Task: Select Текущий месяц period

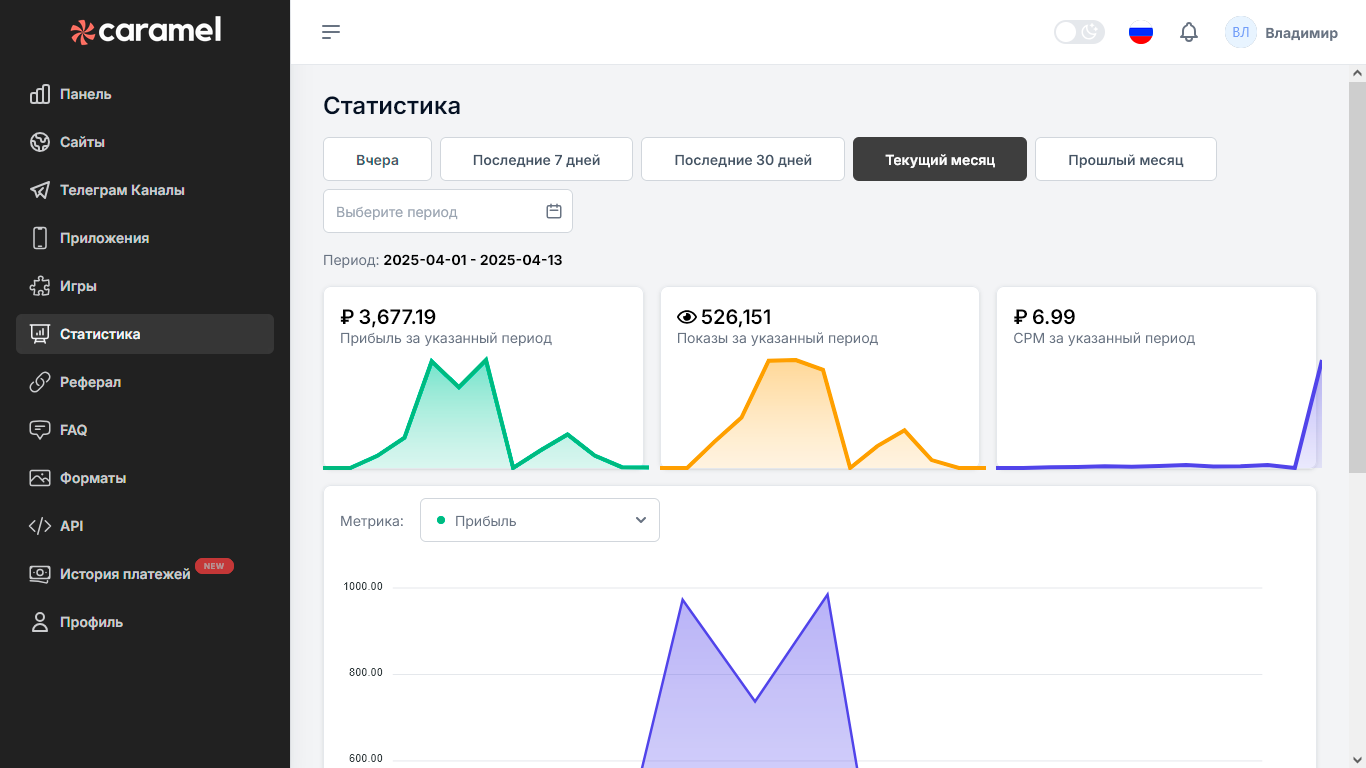Action: point(940,159)
